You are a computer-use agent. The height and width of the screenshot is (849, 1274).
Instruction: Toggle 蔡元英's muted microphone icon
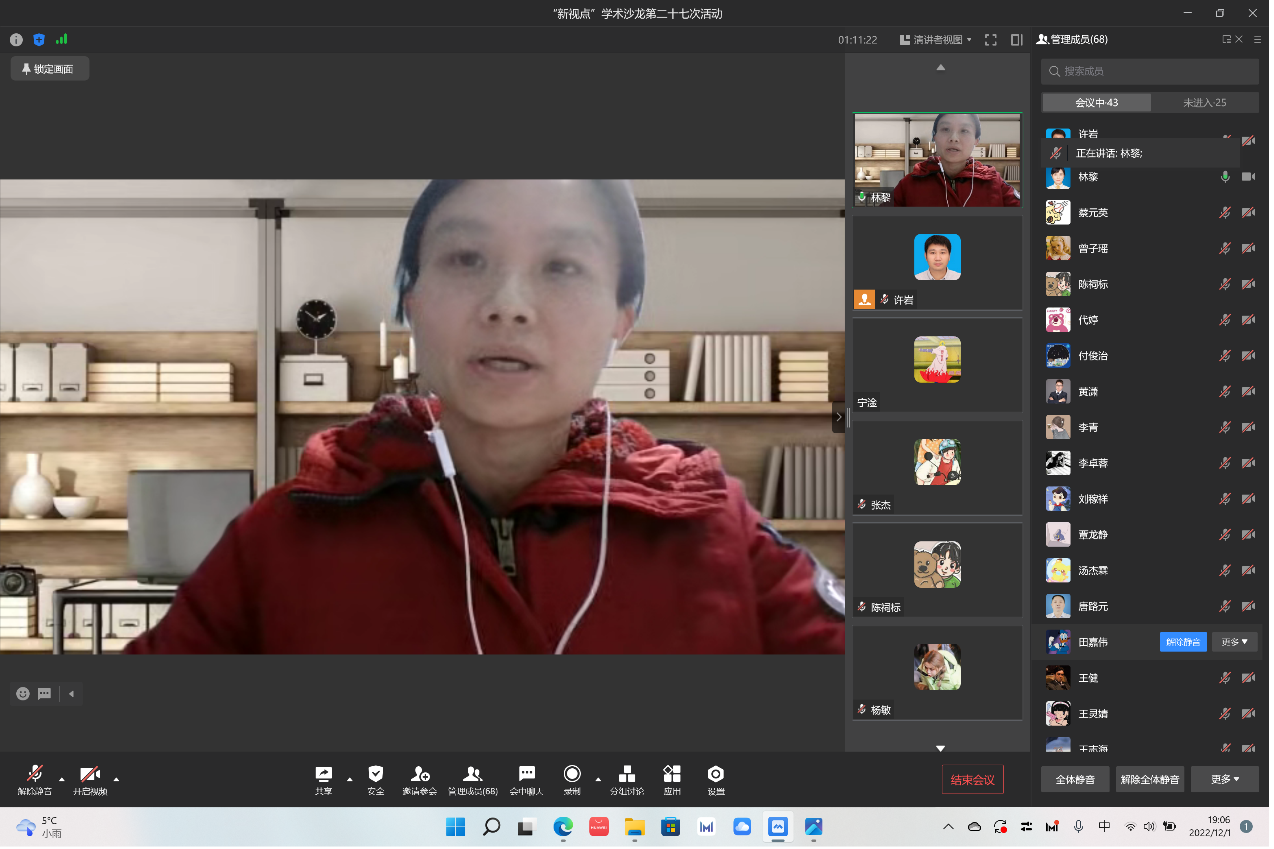point(1225,213)
